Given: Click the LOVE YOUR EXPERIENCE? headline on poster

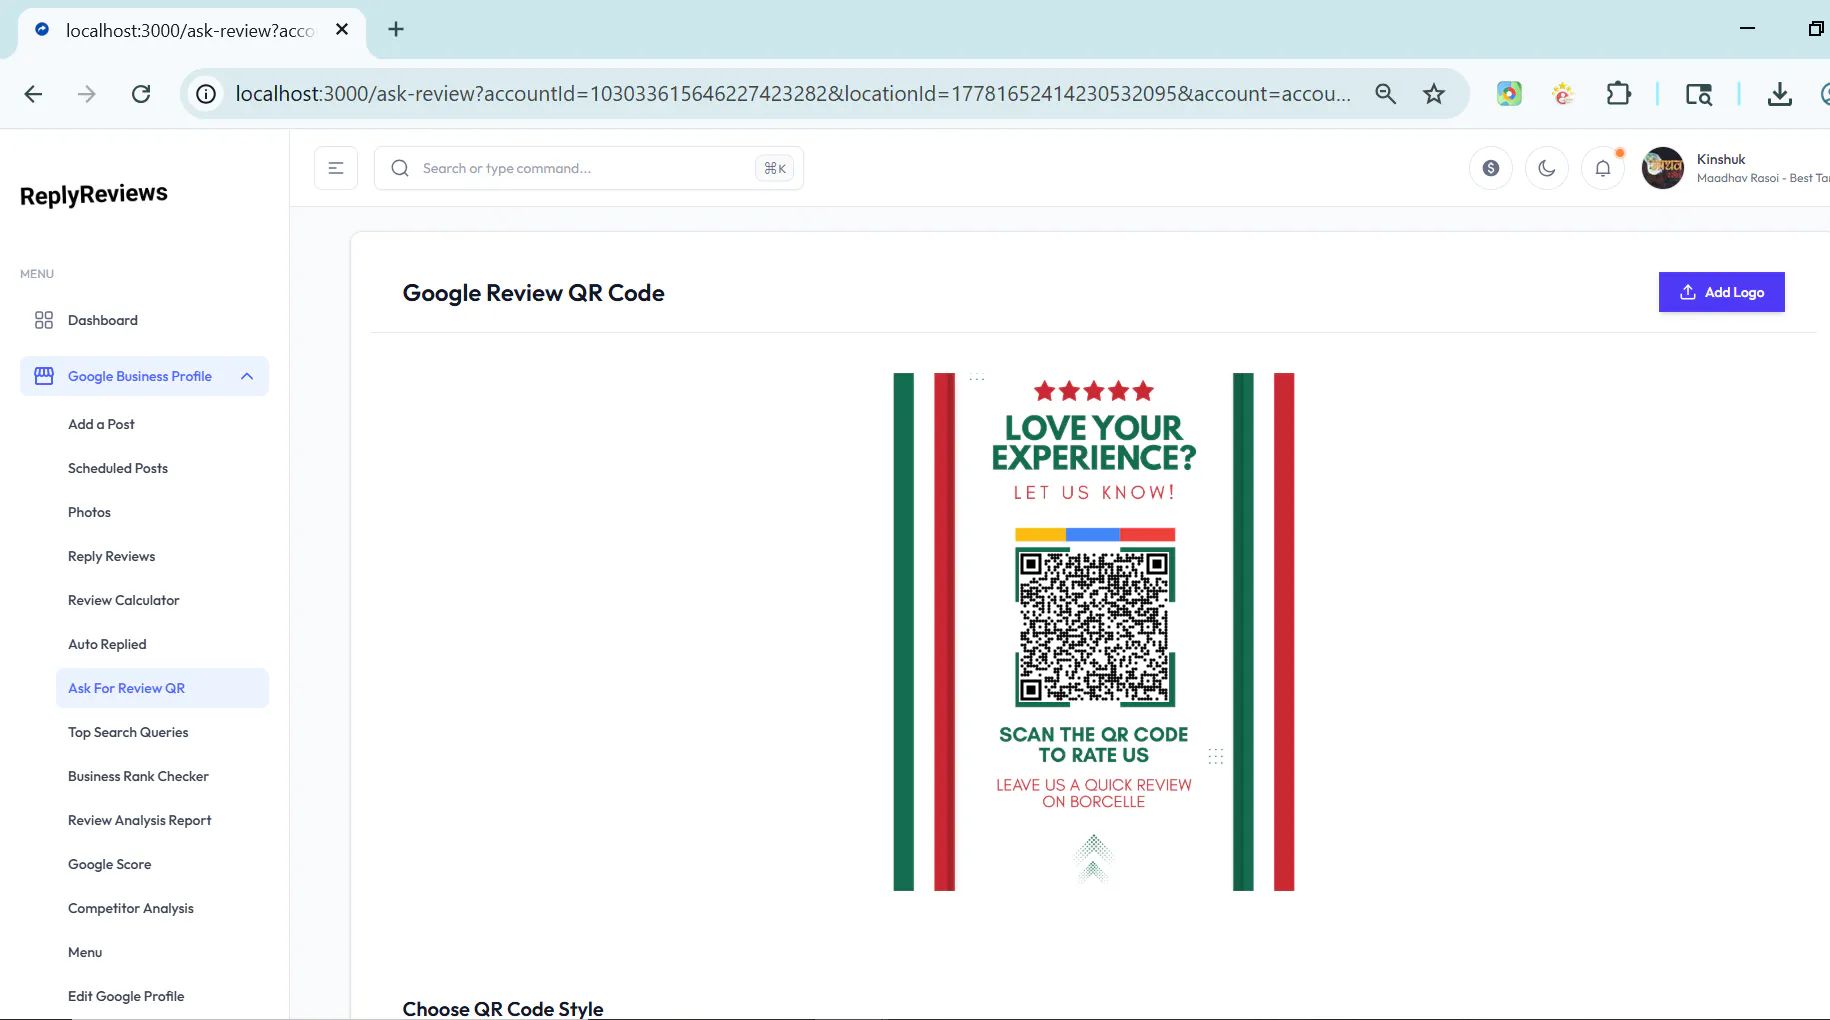Looking at the screenshot, I should 1094,442.
